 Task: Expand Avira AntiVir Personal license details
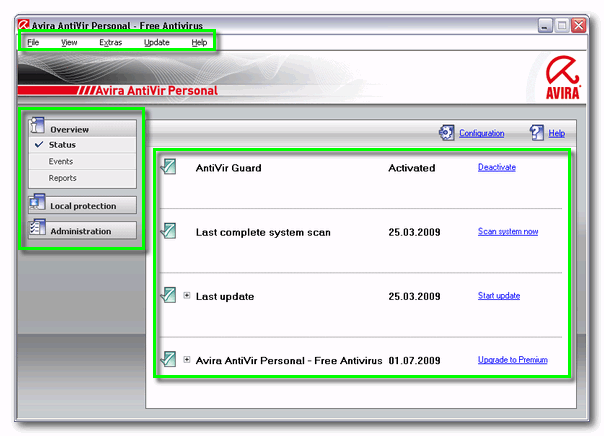point(187,360)
